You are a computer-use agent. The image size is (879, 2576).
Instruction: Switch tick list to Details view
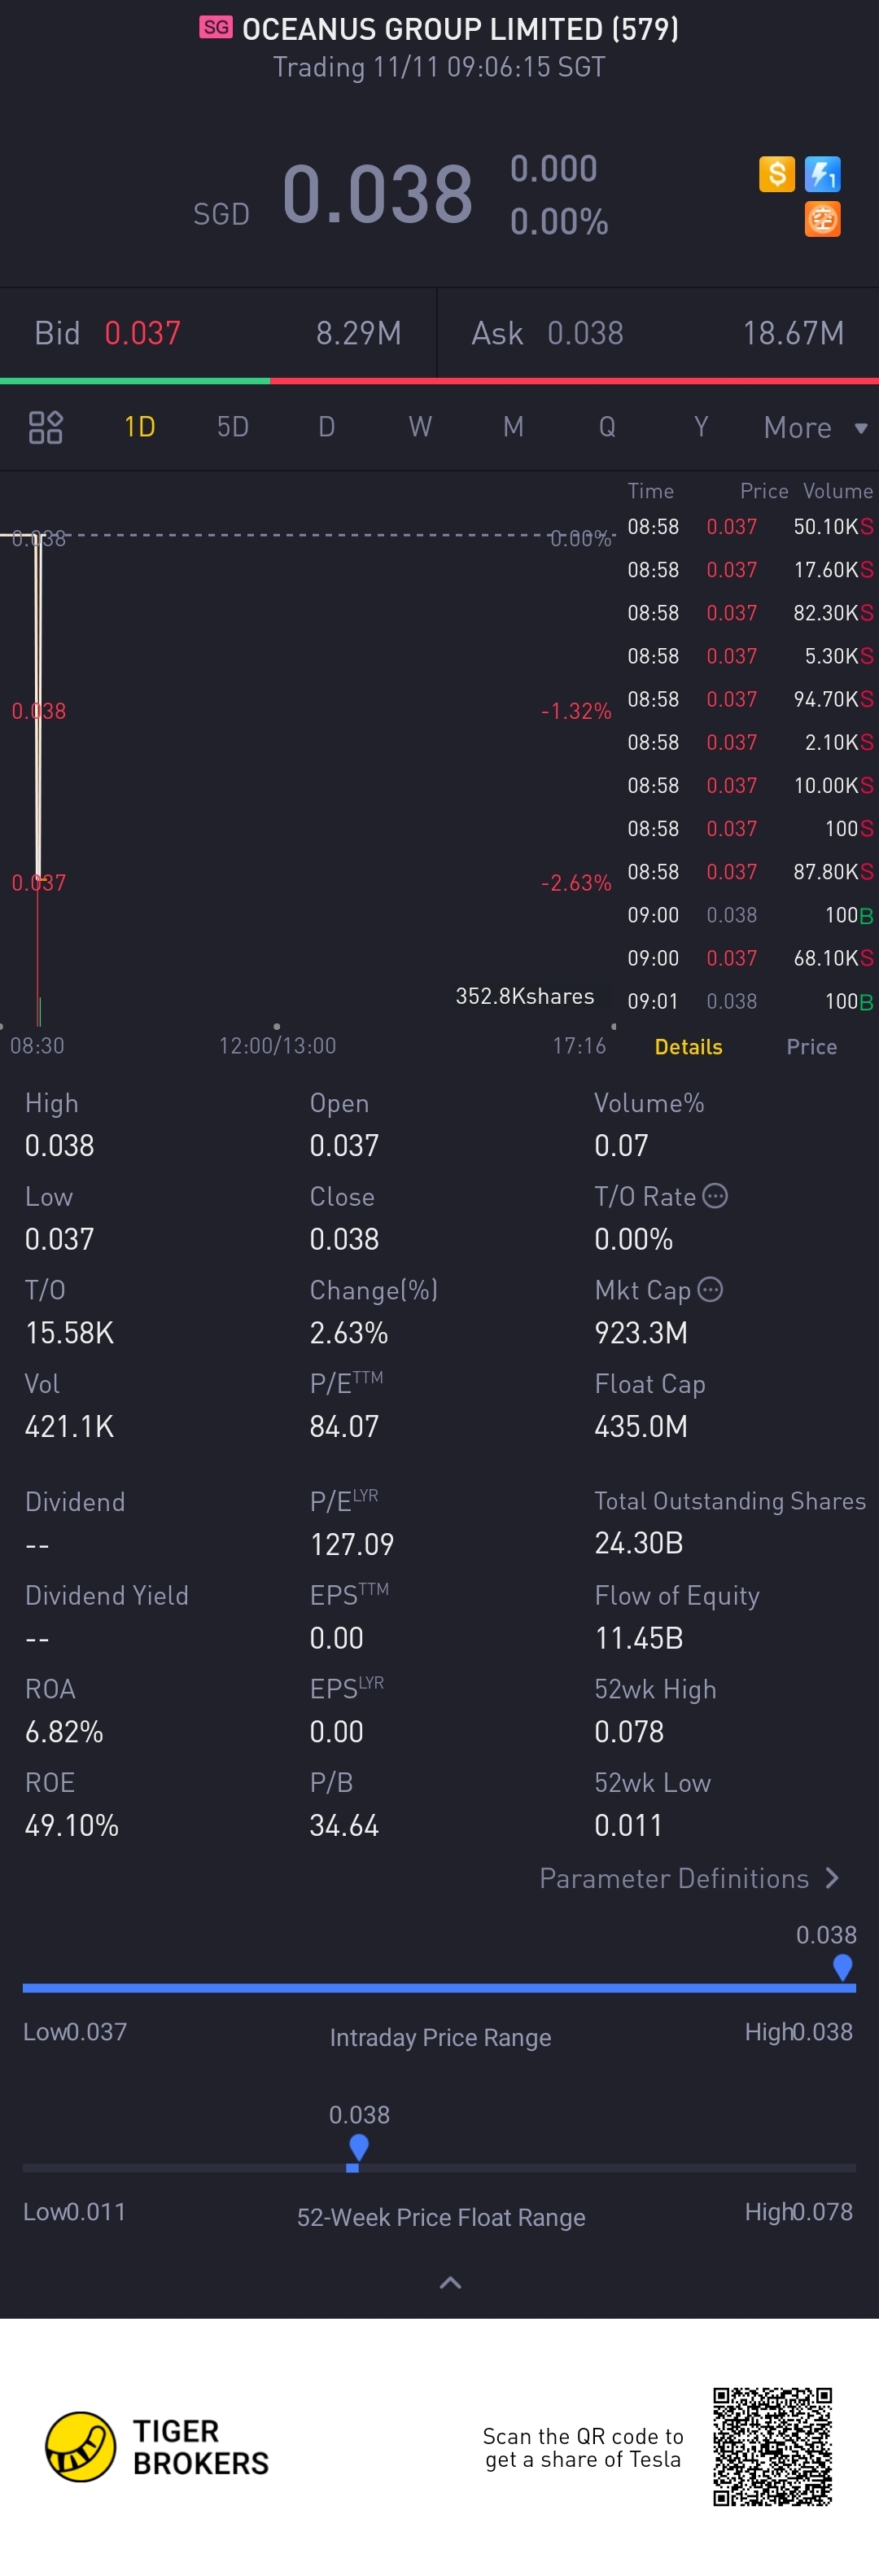(x=688, y=1046)
